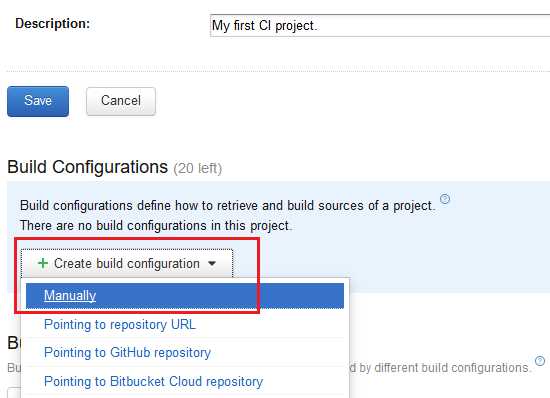This screenshot has width=550, height=398.
Task: Click the partially hidden button at bottom left
Action: point(14,393)
